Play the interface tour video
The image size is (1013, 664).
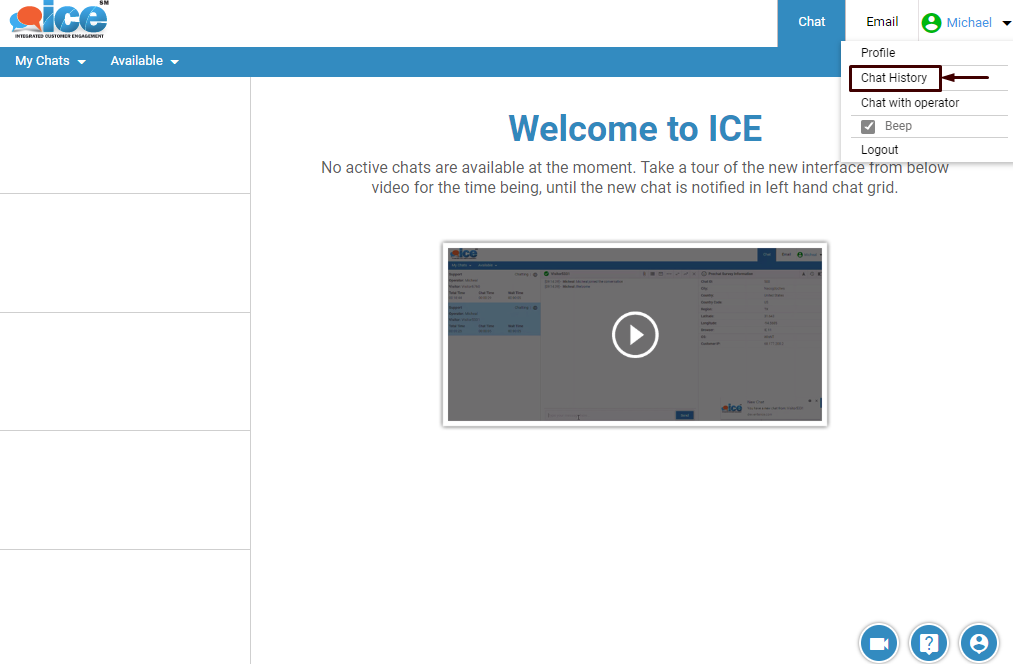coord(635,335)
